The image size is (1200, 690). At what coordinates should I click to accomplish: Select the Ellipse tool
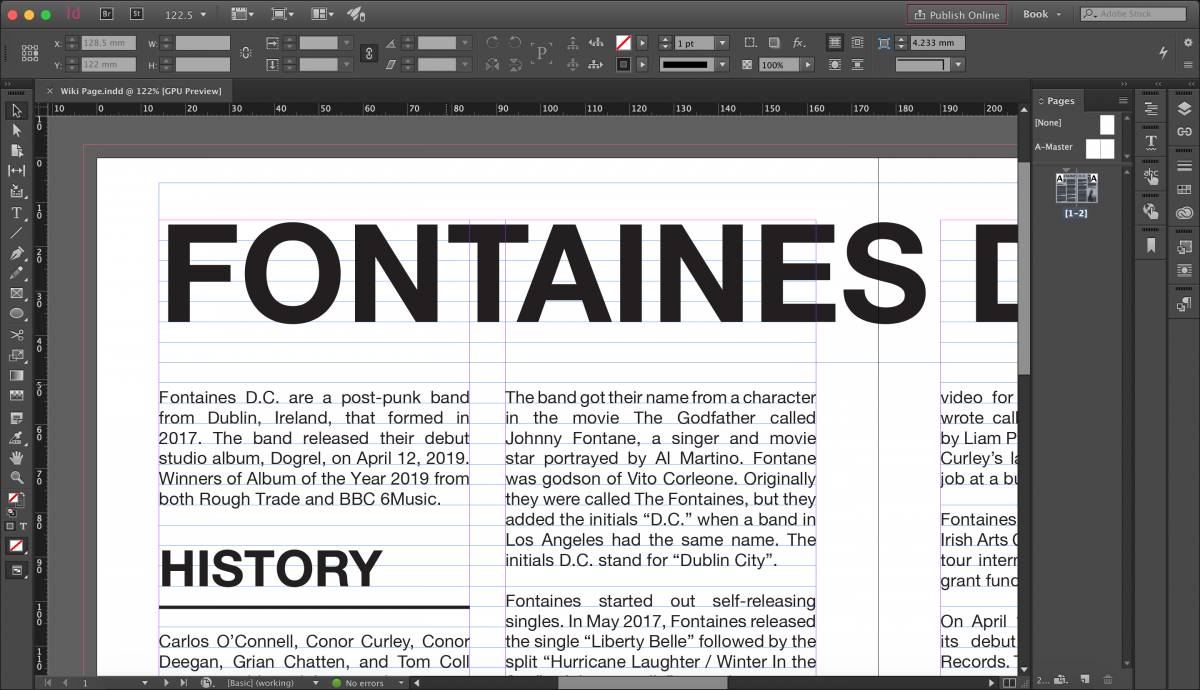tap(17, 314)
